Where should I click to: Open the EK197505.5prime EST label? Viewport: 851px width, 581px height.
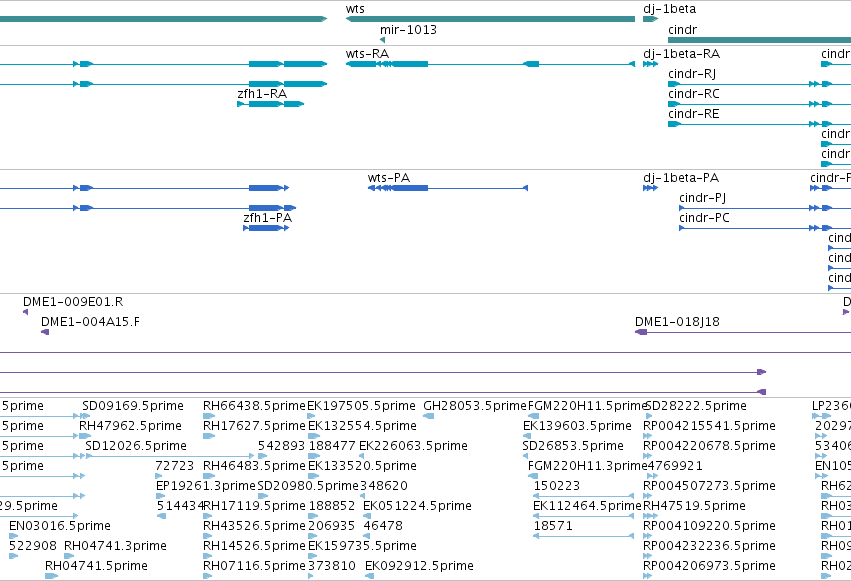click(361, 406)
